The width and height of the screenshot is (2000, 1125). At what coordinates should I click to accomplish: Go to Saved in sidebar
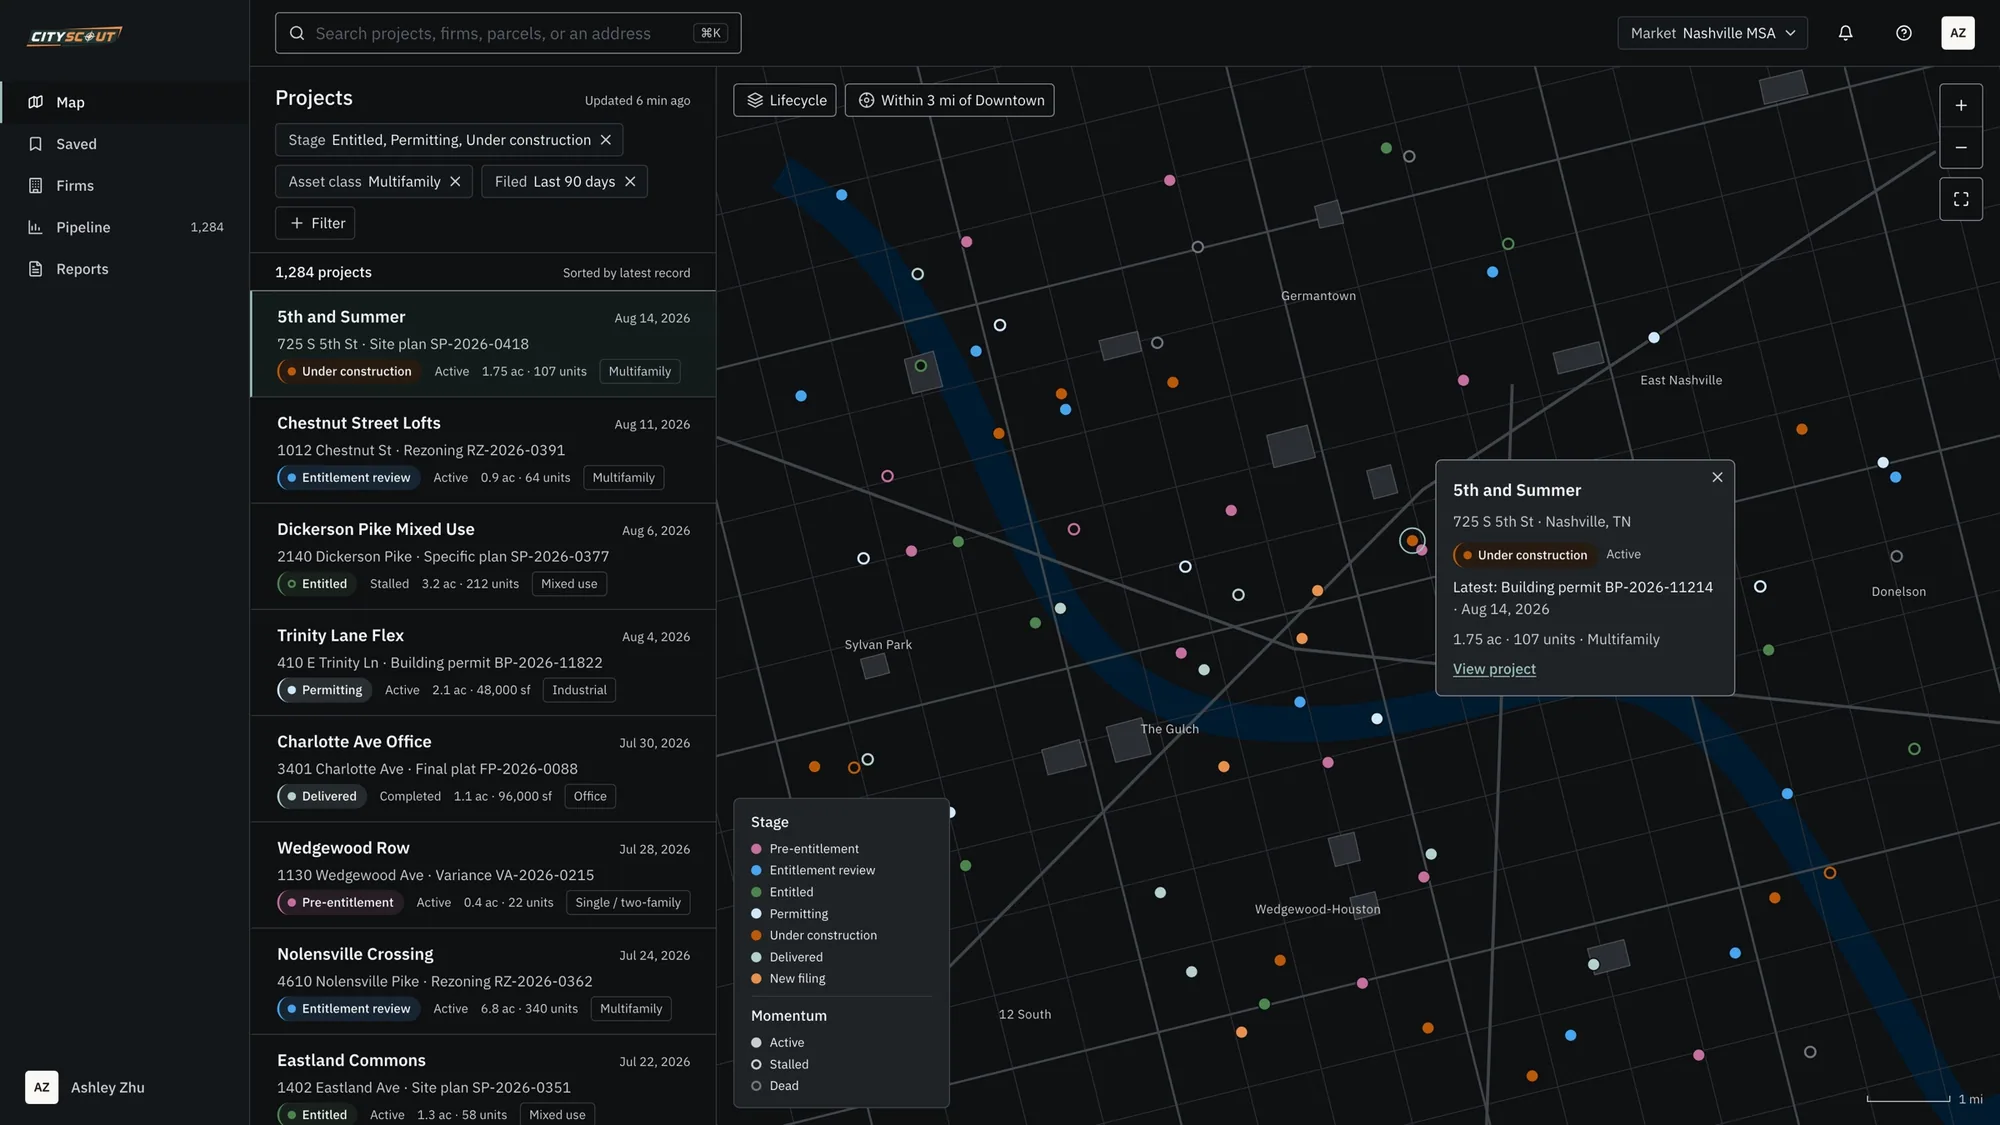[x=124, y=144]
